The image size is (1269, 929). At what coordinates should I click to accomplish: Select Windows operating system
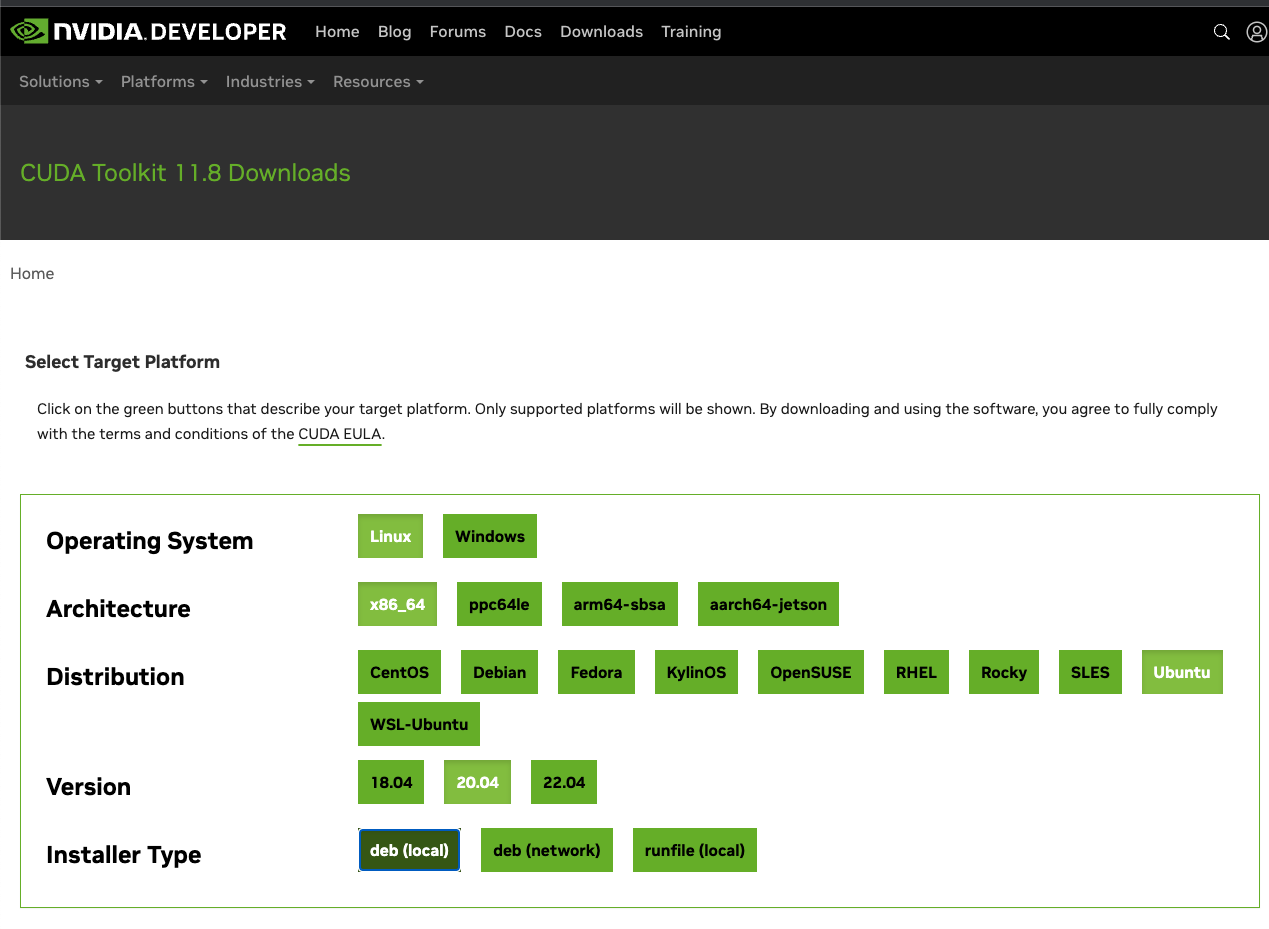click(490, 536)
